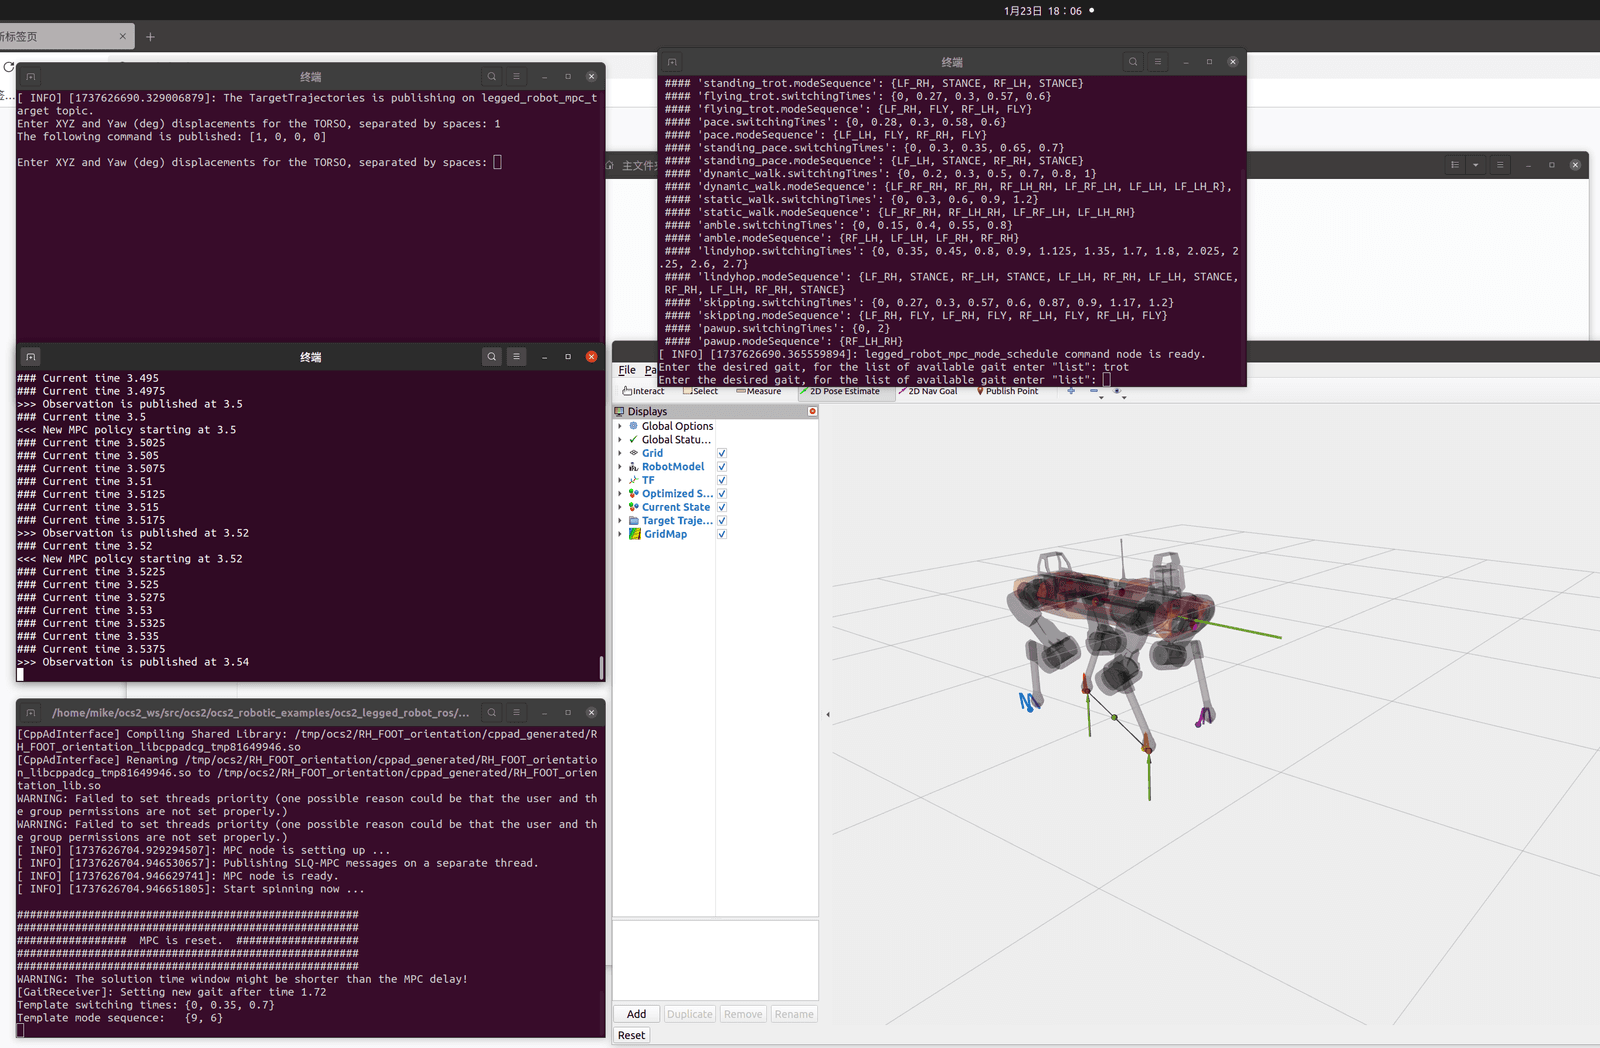Click the minus remove-tool icon in RViz toolbar

coord(1094,391)
